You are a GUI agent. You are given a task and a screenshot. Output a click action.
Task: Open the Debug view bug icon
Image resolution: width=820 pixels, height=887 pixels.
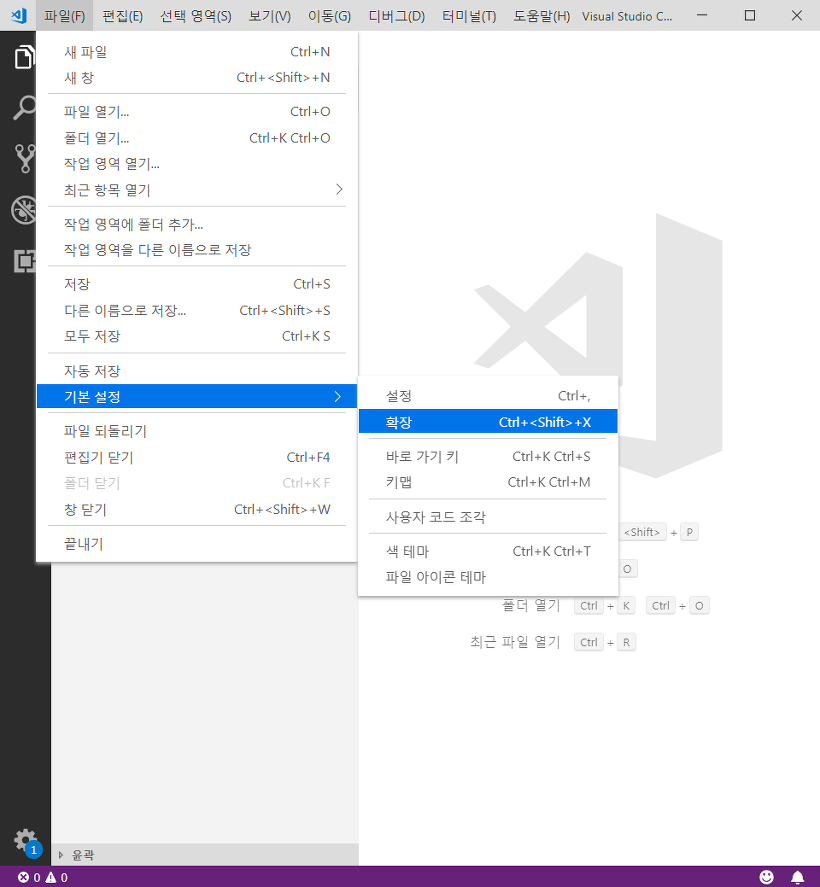click(24, 210)
